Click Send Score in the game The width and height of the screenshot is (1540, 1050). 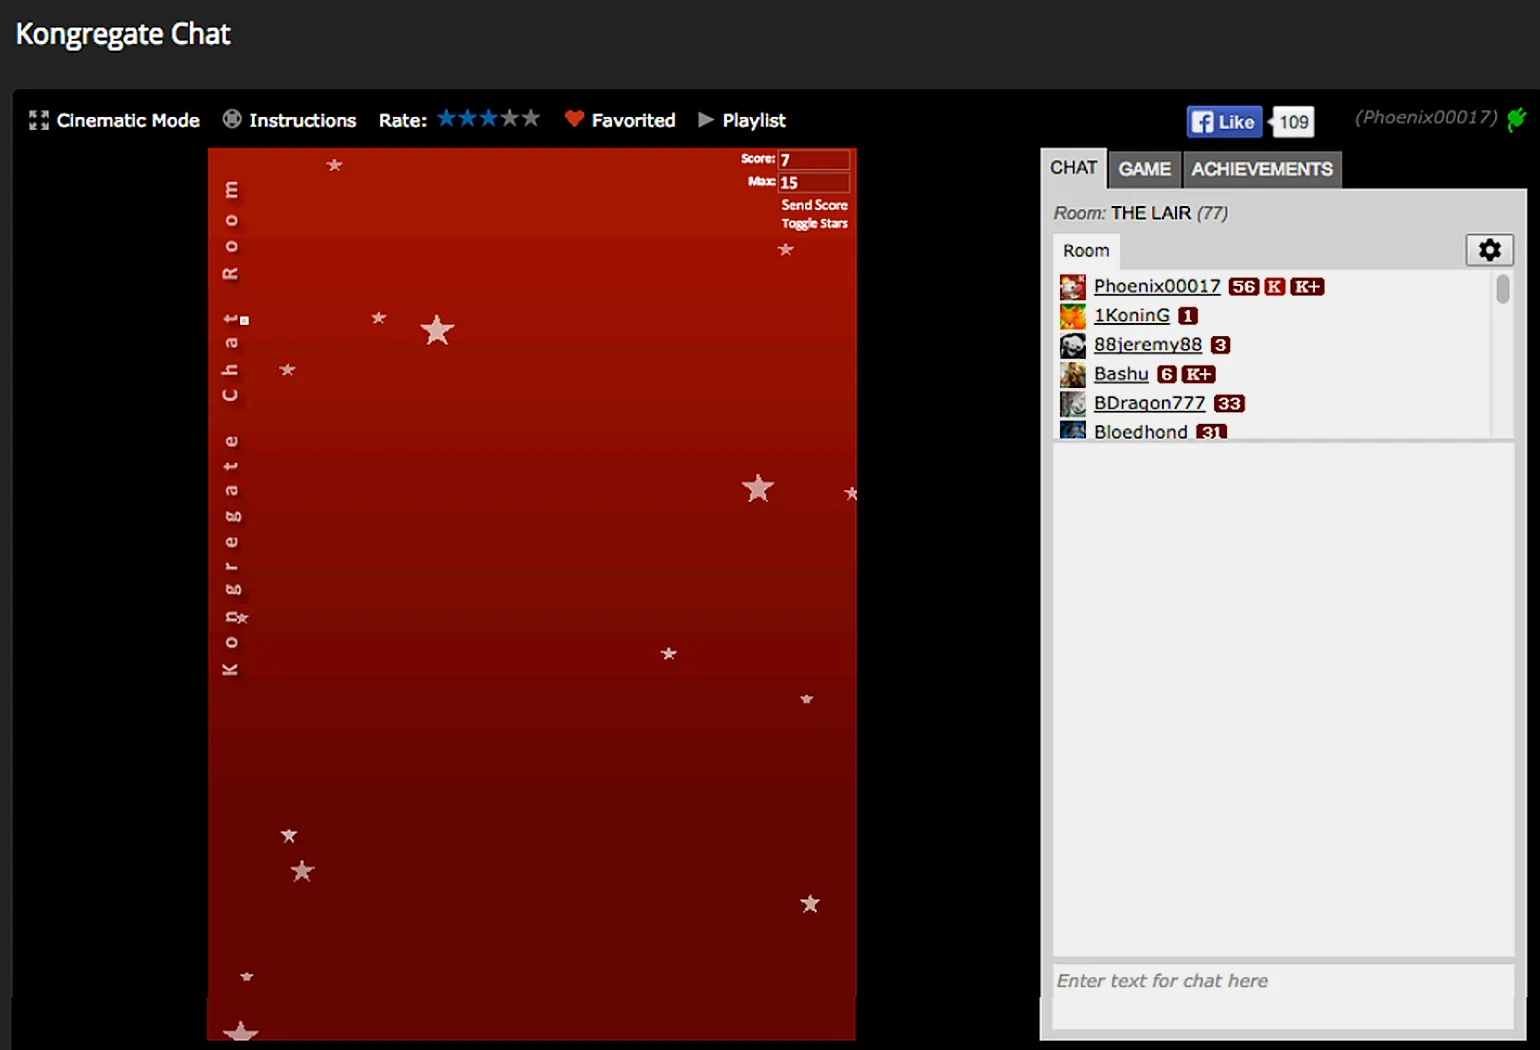[814, 205]
